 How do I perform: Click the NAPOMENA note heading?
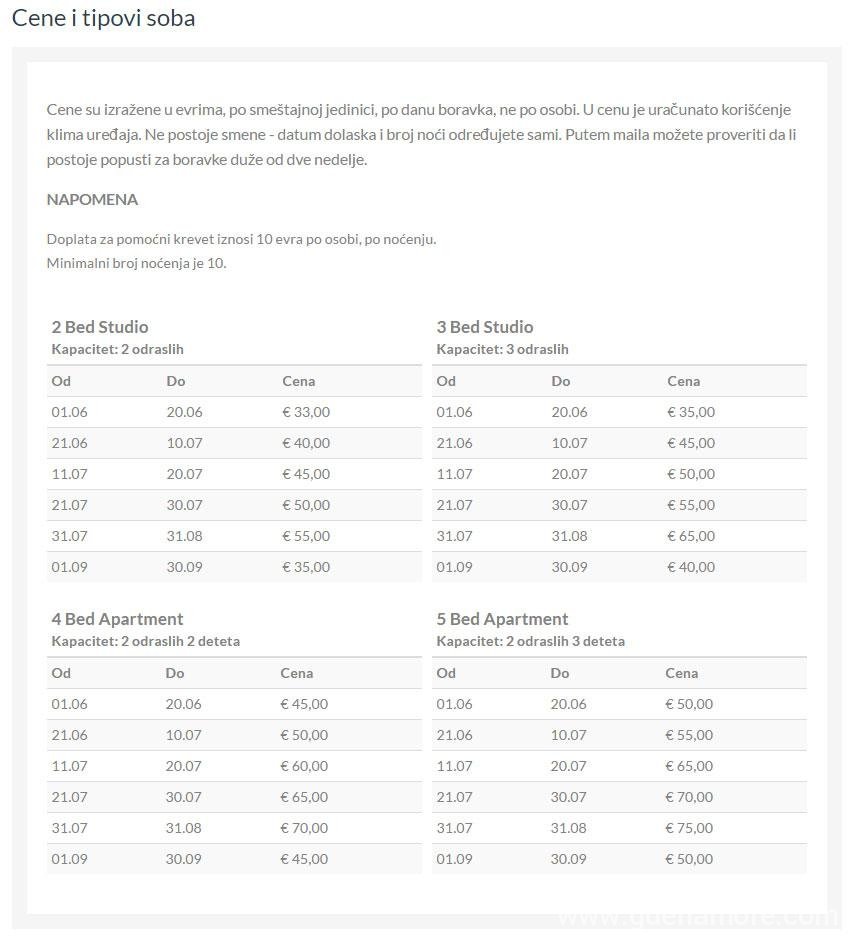92,199
